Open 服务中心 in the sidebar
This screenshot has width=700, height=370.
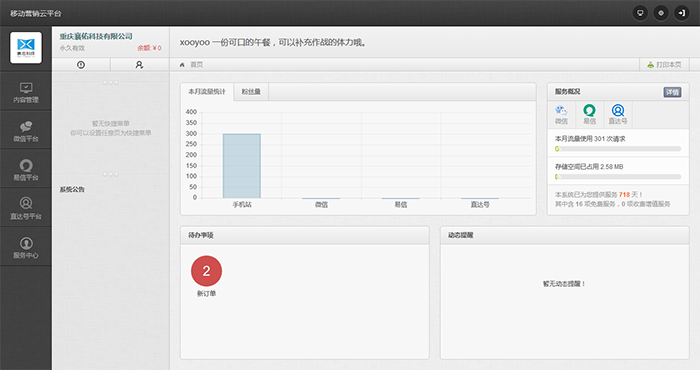tap(26, 248)
